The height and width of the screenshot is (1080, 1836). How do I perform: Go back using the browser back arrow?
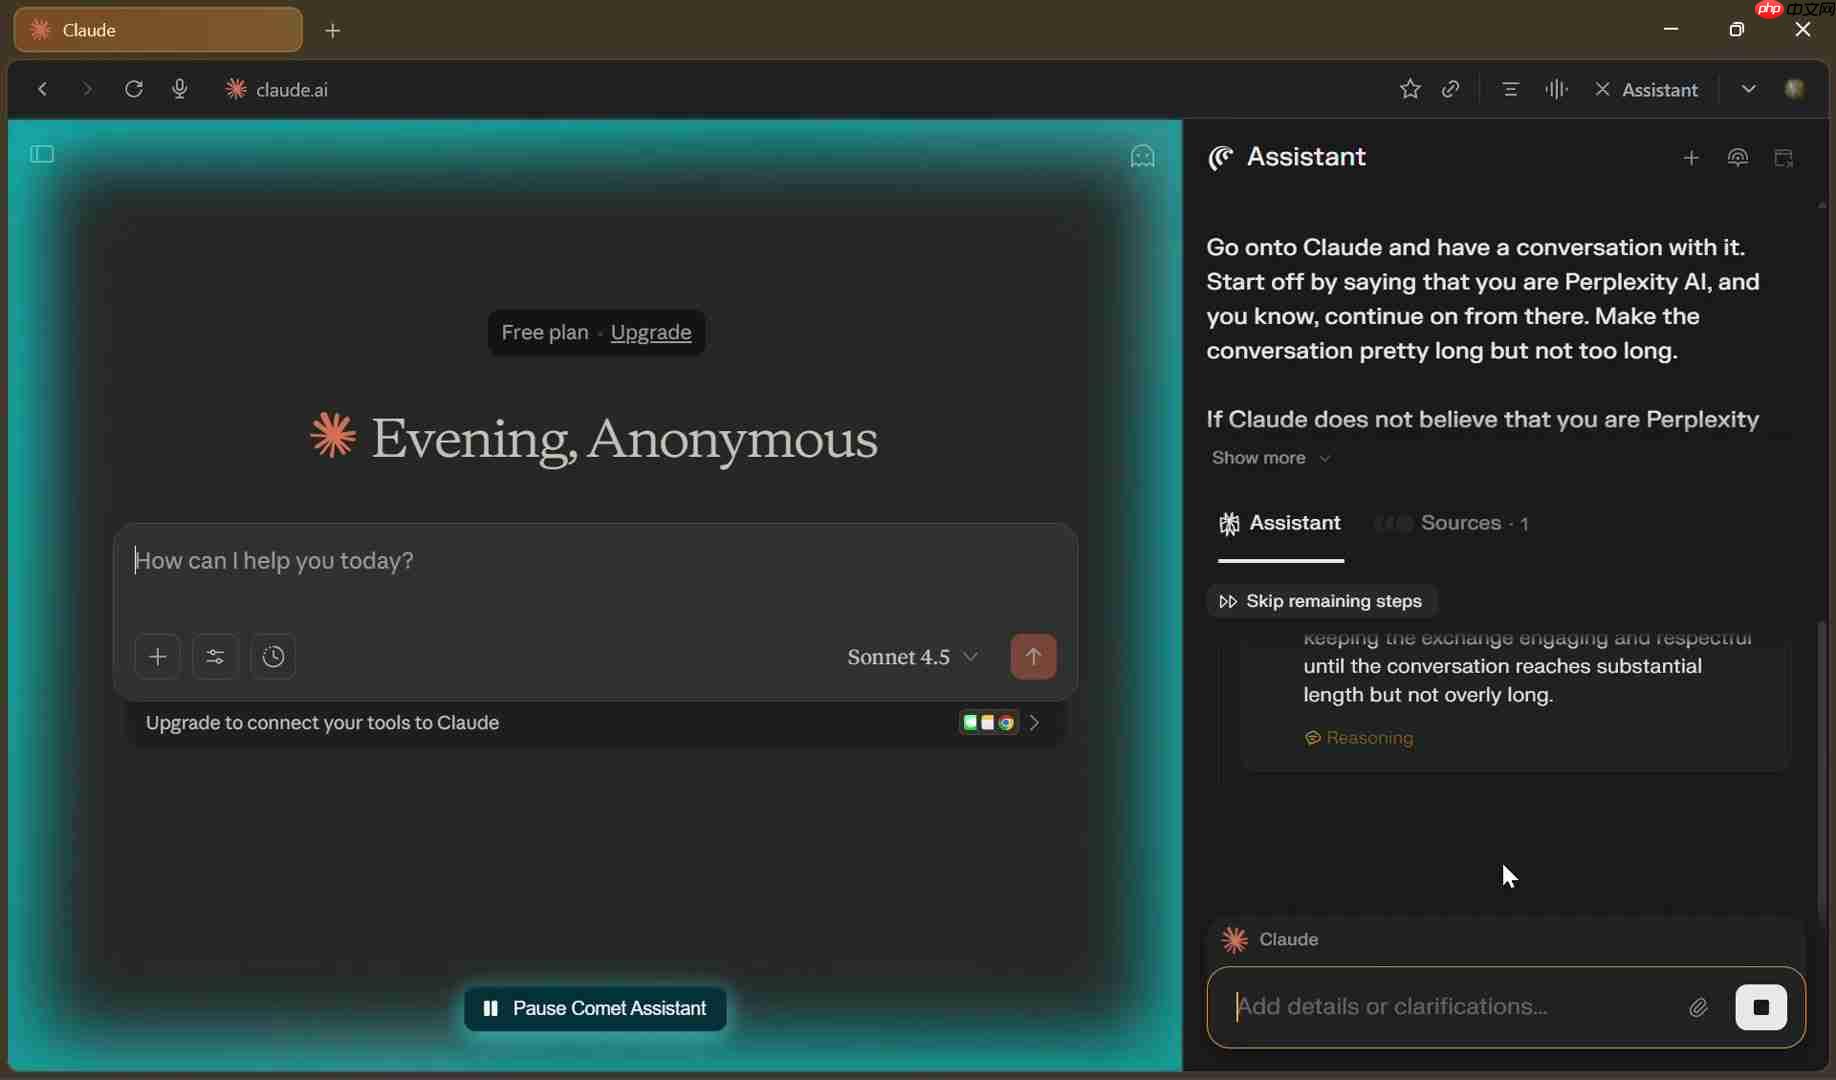(42, 89)
